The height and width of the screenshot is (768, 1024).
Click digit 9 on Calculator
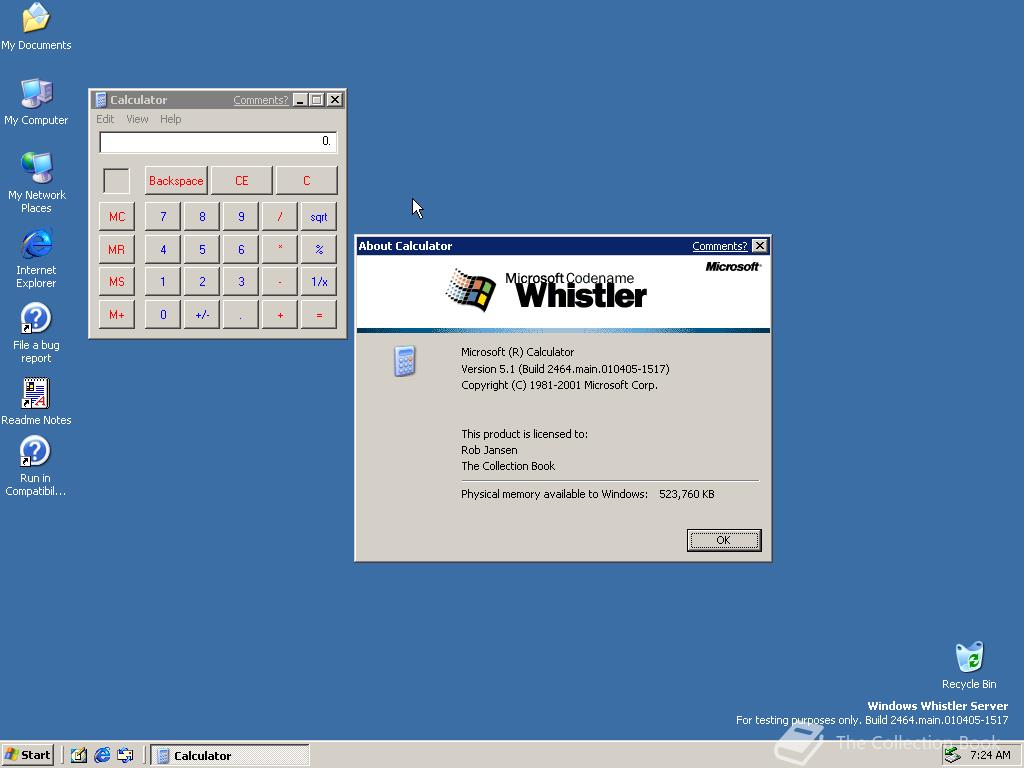pos(241,216)
